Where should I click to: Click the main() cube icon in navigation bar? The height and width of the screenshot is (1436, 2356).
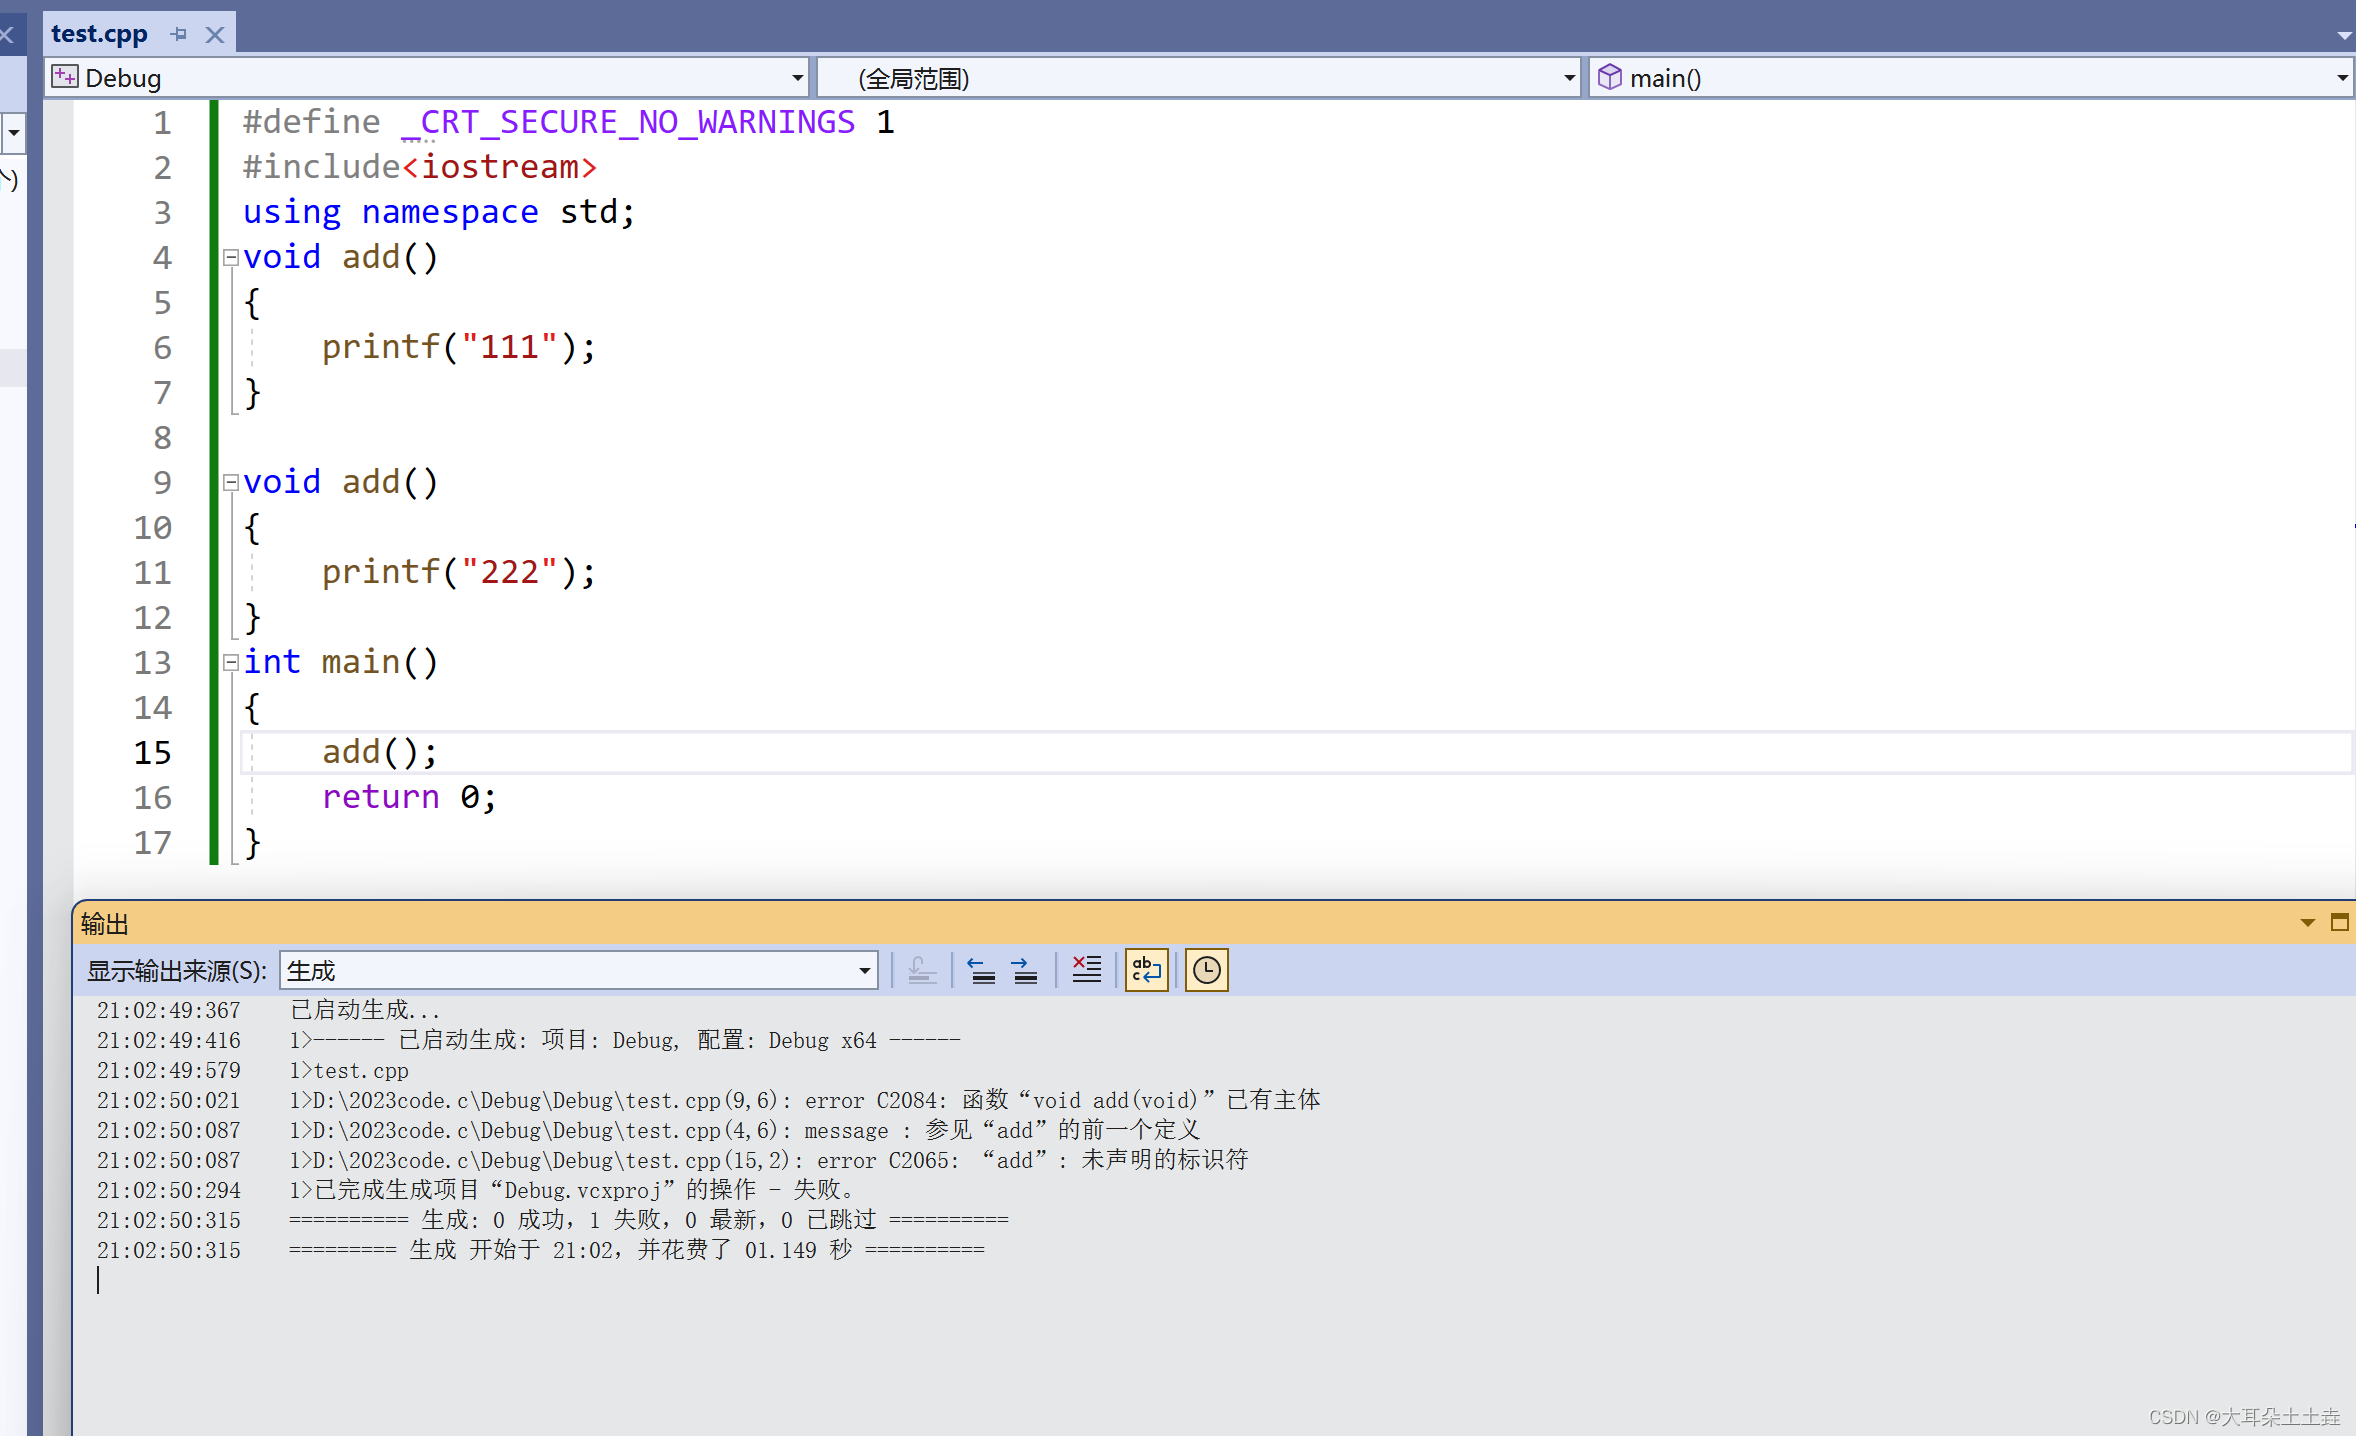(1609, 77)
